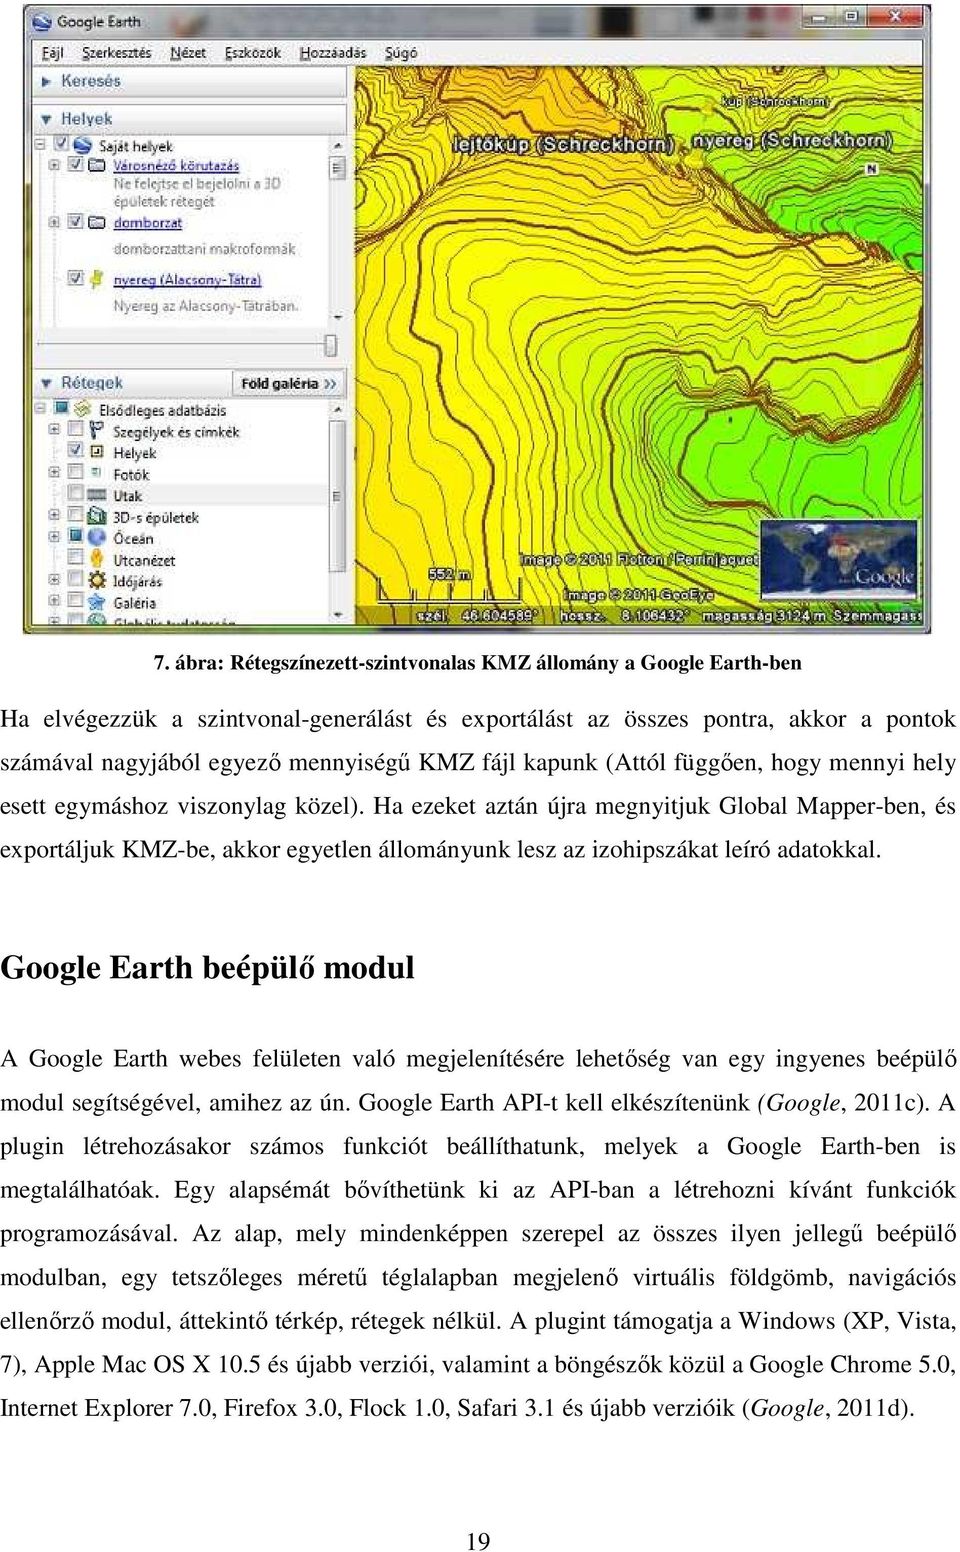
Task: Enable the Utcanézet checkbox
Action: 75,558
